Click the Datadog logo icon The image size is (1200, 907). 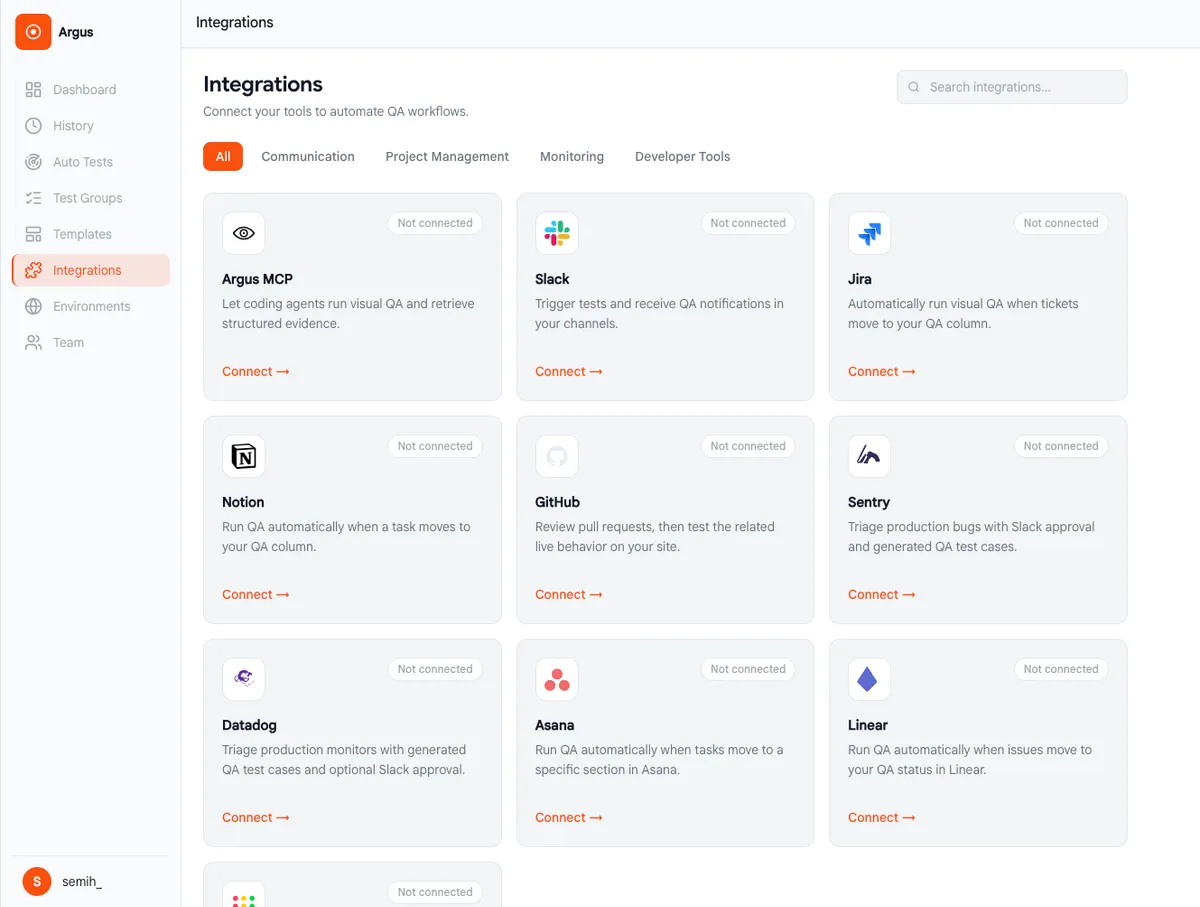pyautogui.click(x=244, y=679)
